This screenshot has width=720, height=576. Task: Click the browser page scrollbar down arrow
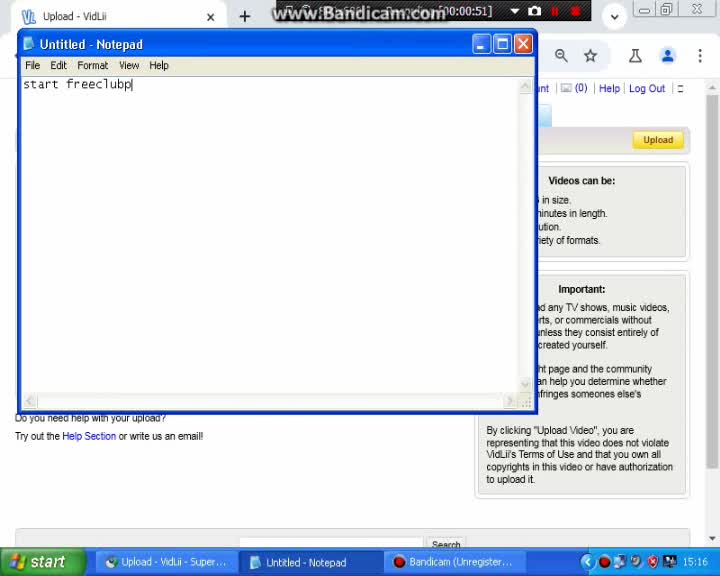click(712, 538)
